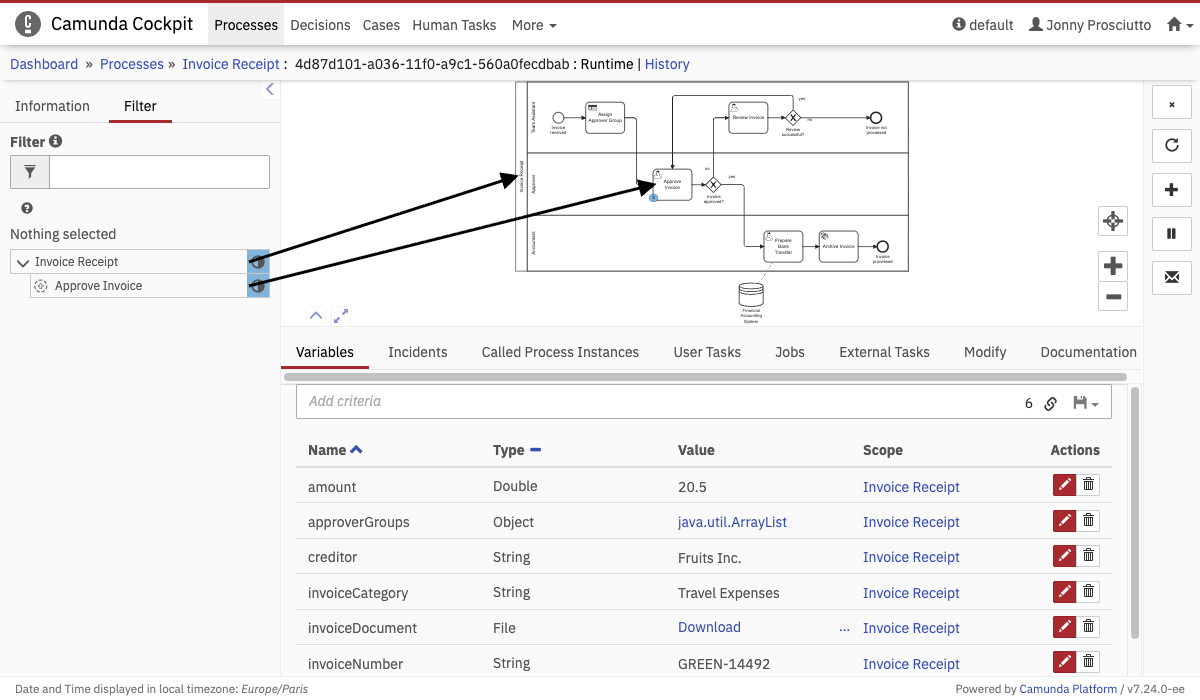
Task: Edit the amount variable with pencil icon
Action: pos(1064,486)
